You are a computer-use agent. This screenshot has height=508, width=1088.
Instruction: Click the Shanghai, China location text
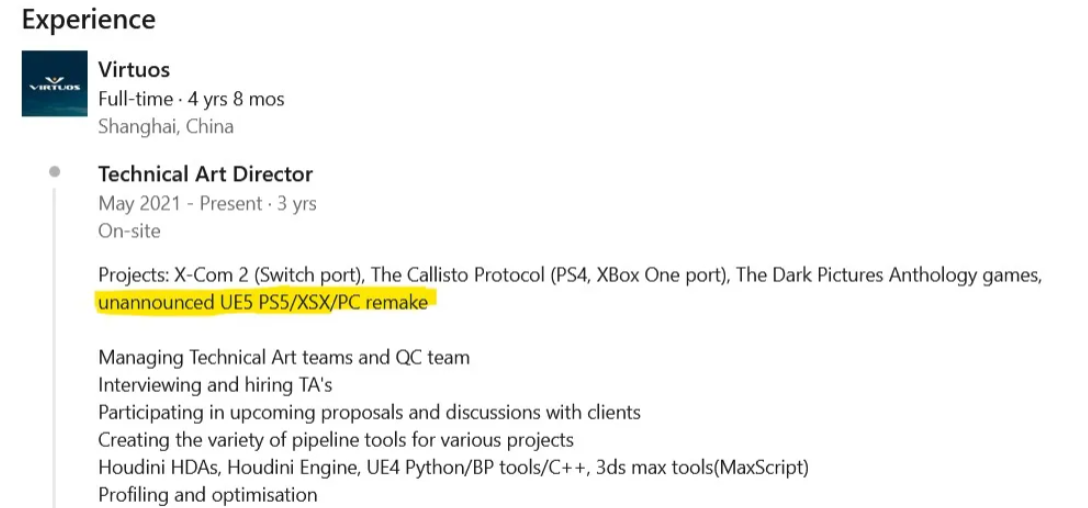(166, 126)
